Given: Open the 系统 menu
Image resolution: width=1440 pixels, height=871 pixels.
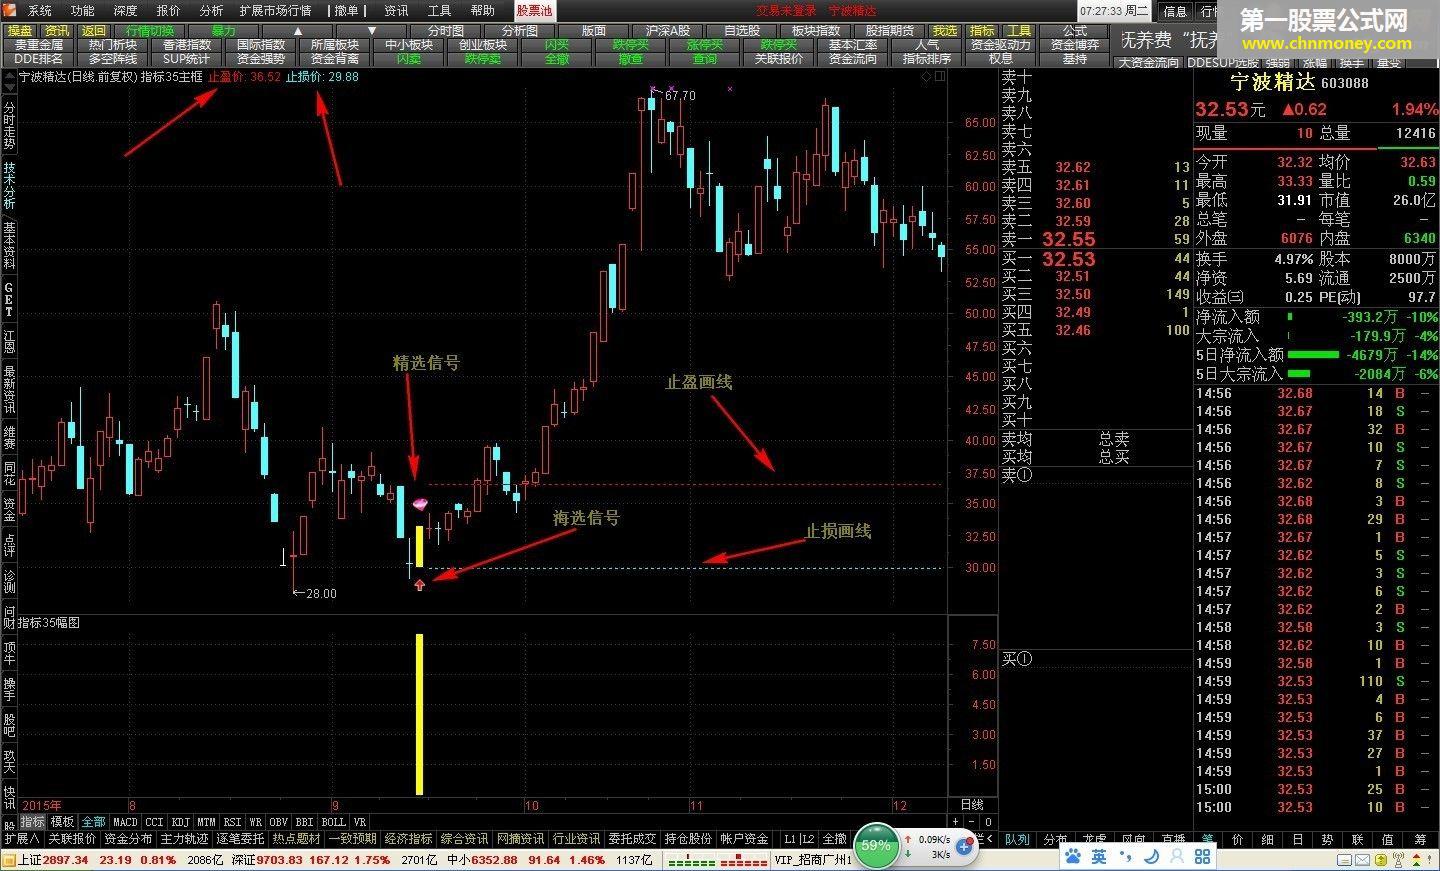Looking at the screenshot, I should (39, 11).
